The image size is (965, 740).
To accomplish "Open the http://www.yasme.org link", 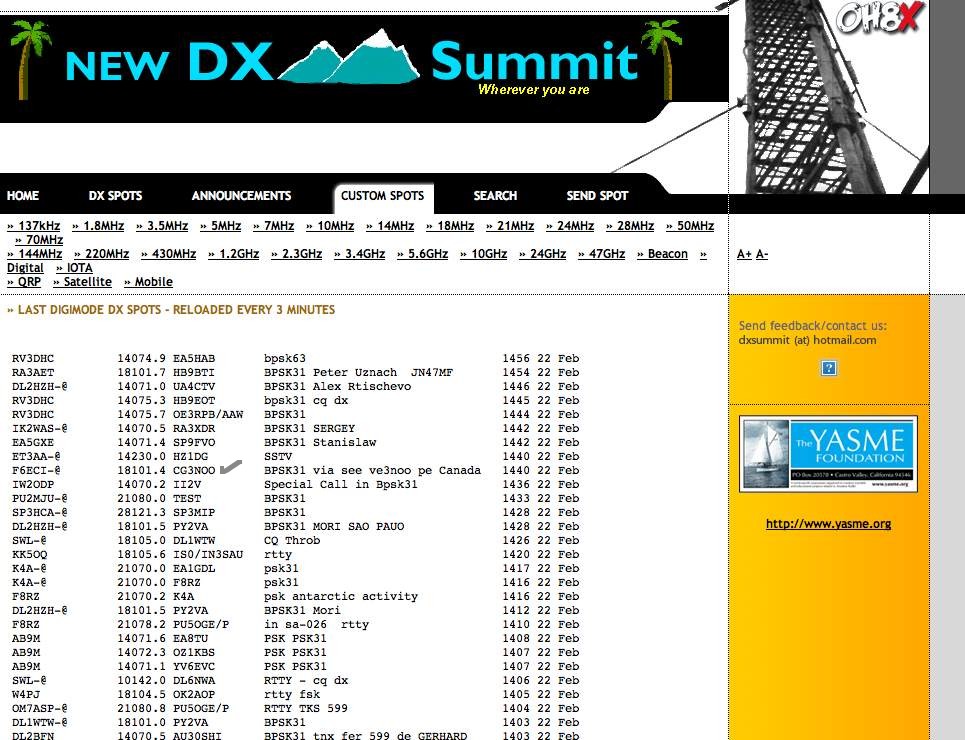I will (828, 524).
